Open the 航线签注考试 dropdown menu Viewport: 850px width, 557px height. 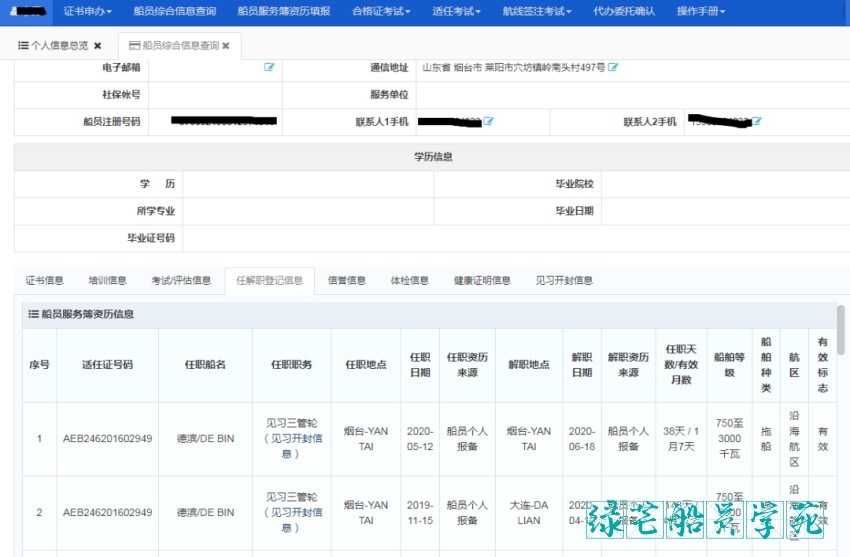(537, 11)
